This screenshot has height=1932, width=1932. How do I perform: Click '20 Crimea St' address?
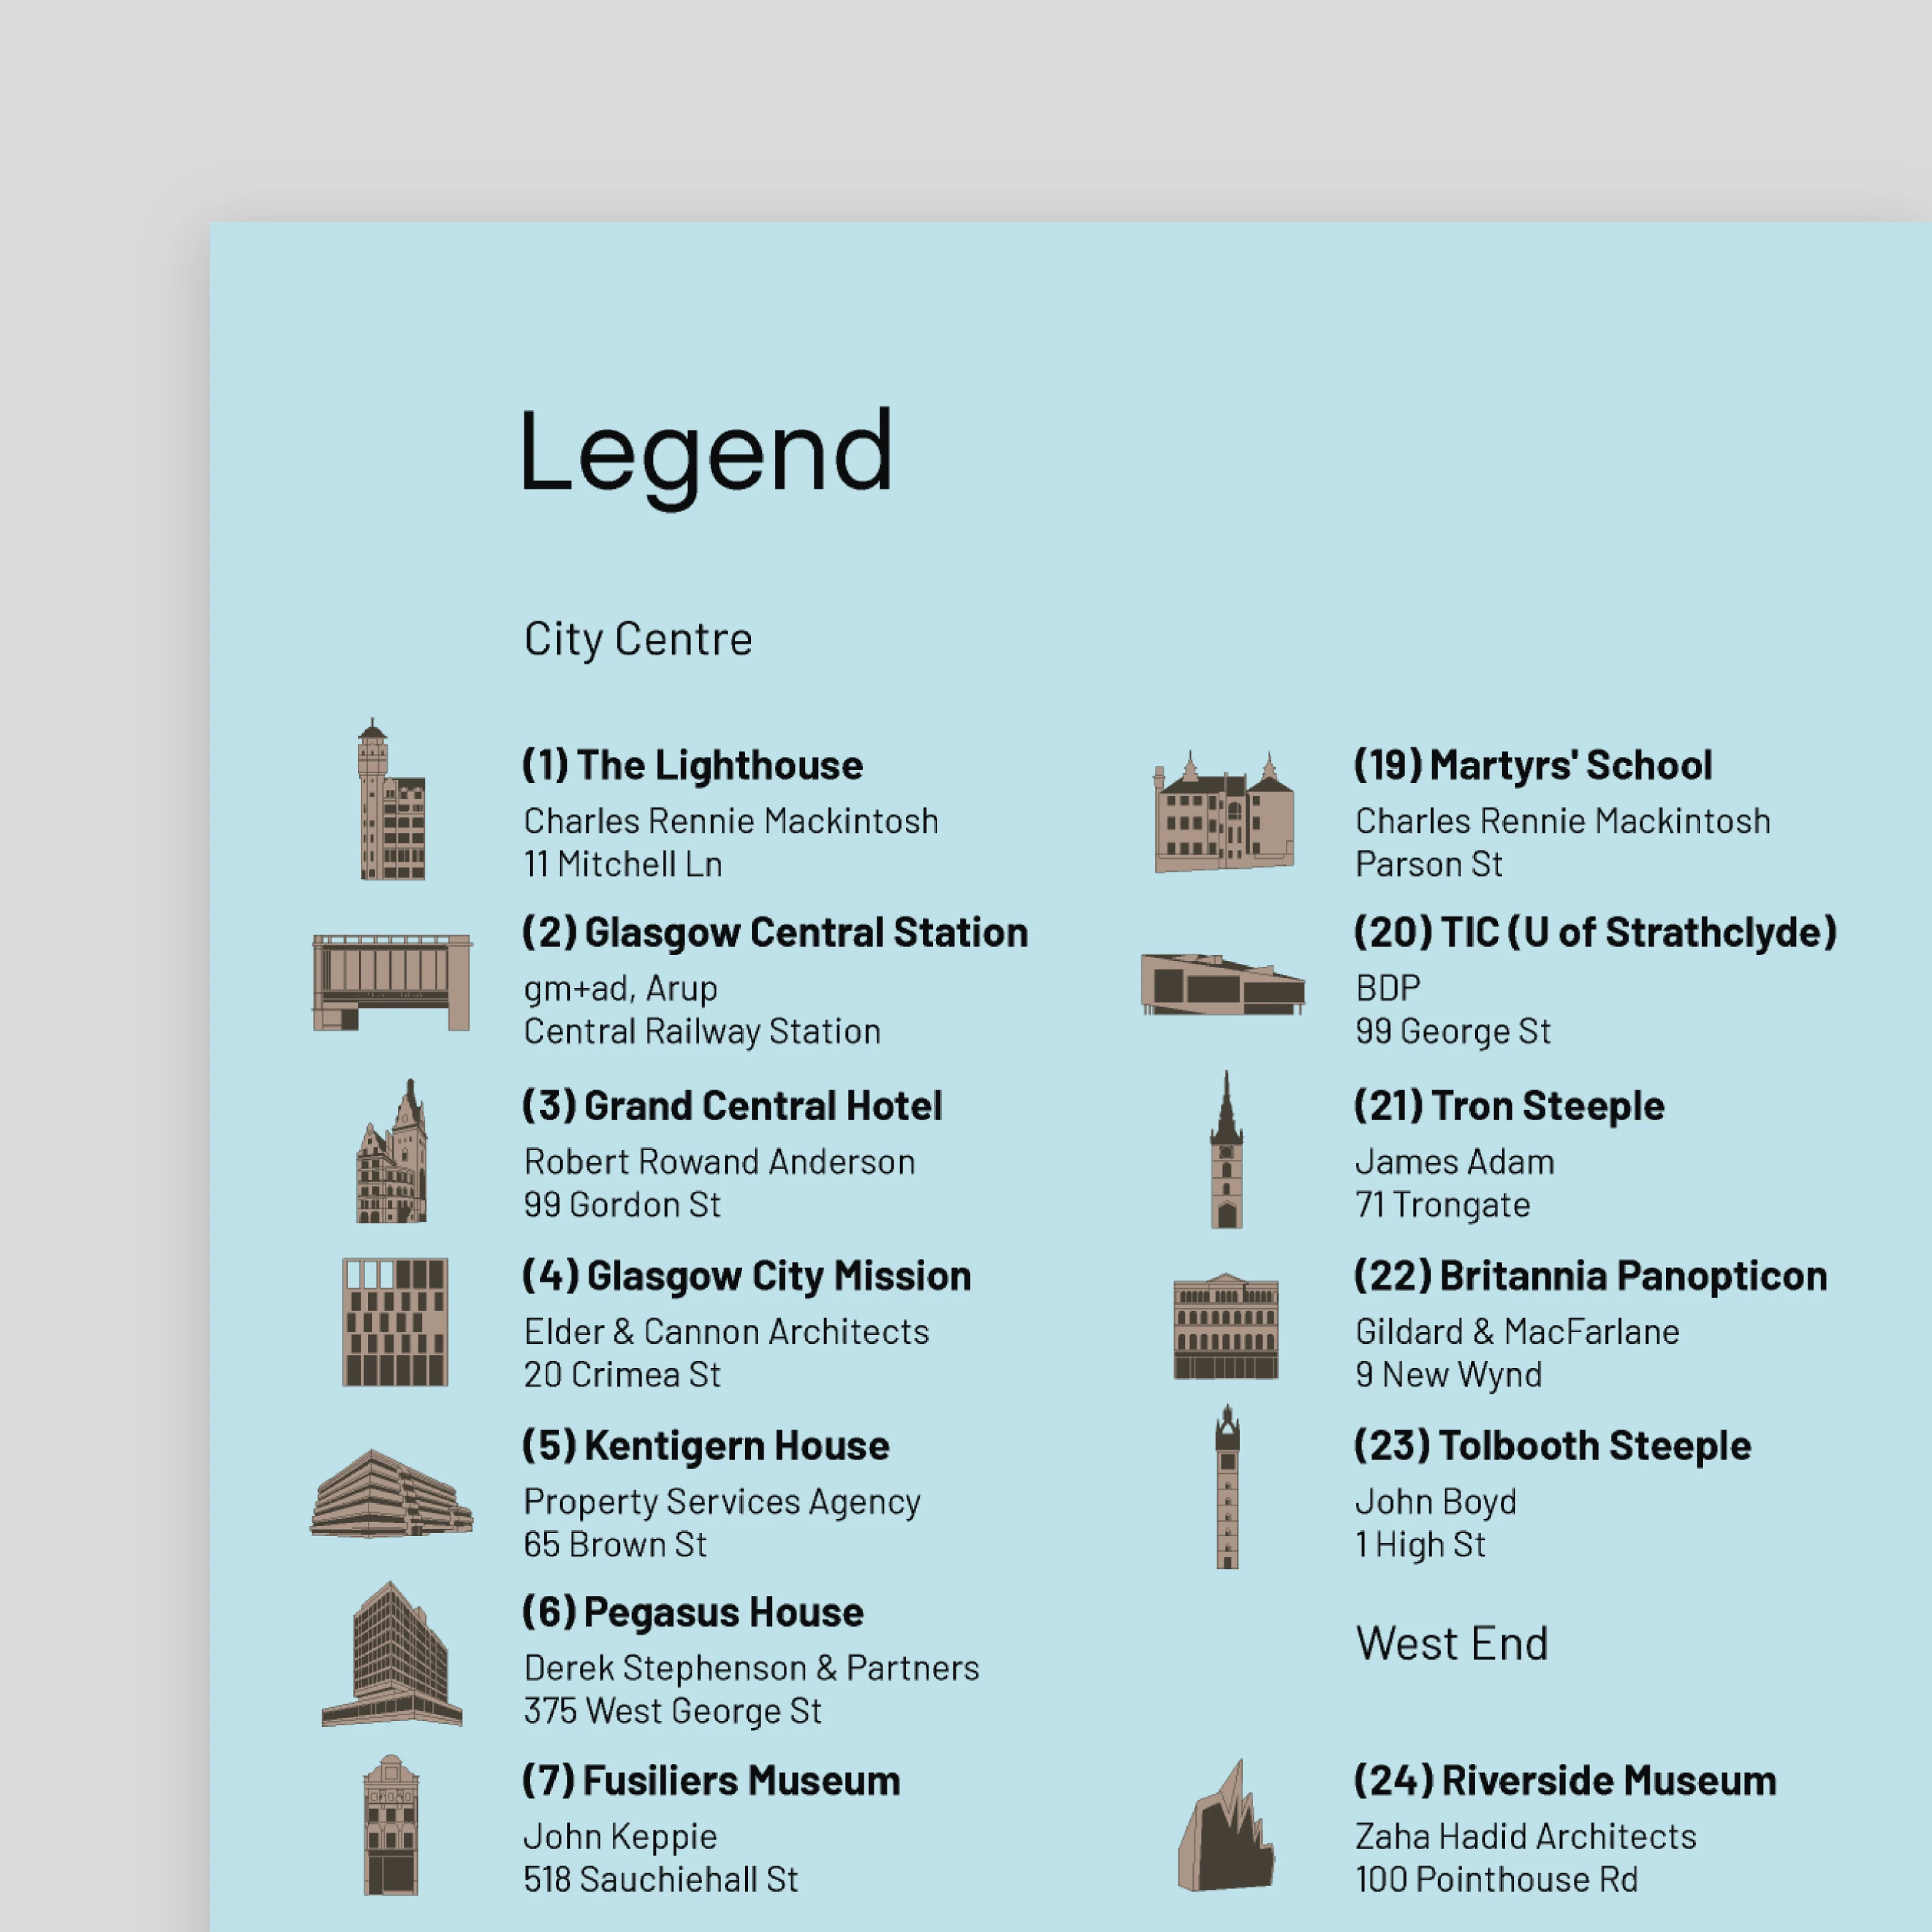point(622,1375)
